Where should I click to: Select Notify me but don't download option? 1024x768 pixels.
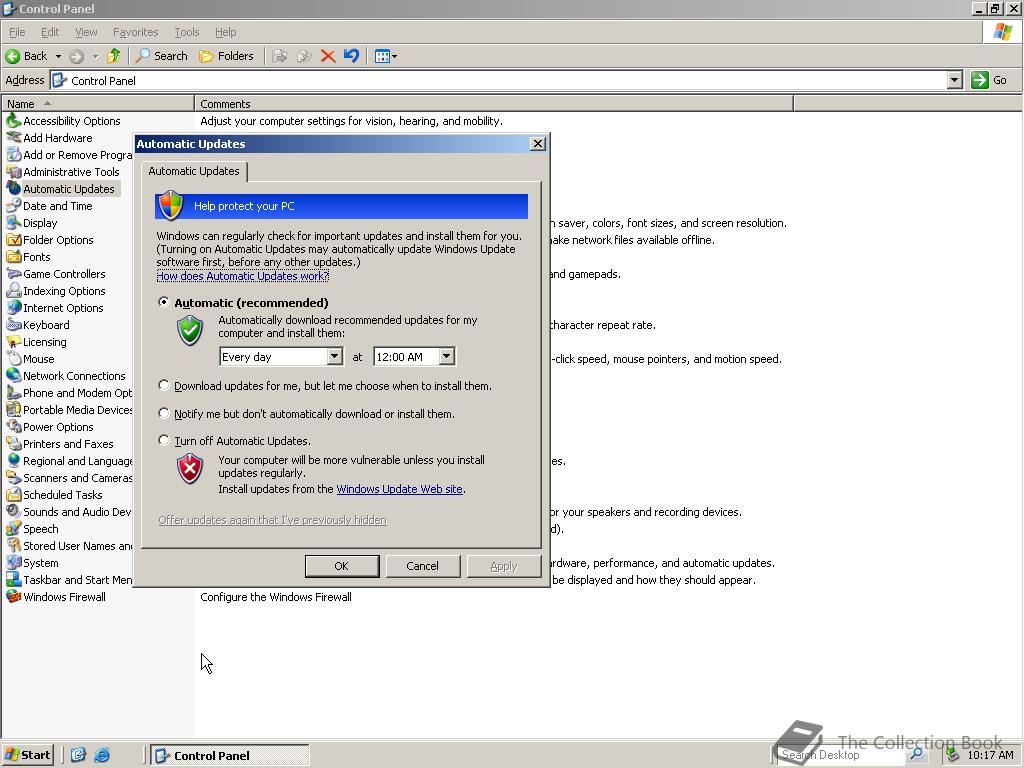[164, 413]
